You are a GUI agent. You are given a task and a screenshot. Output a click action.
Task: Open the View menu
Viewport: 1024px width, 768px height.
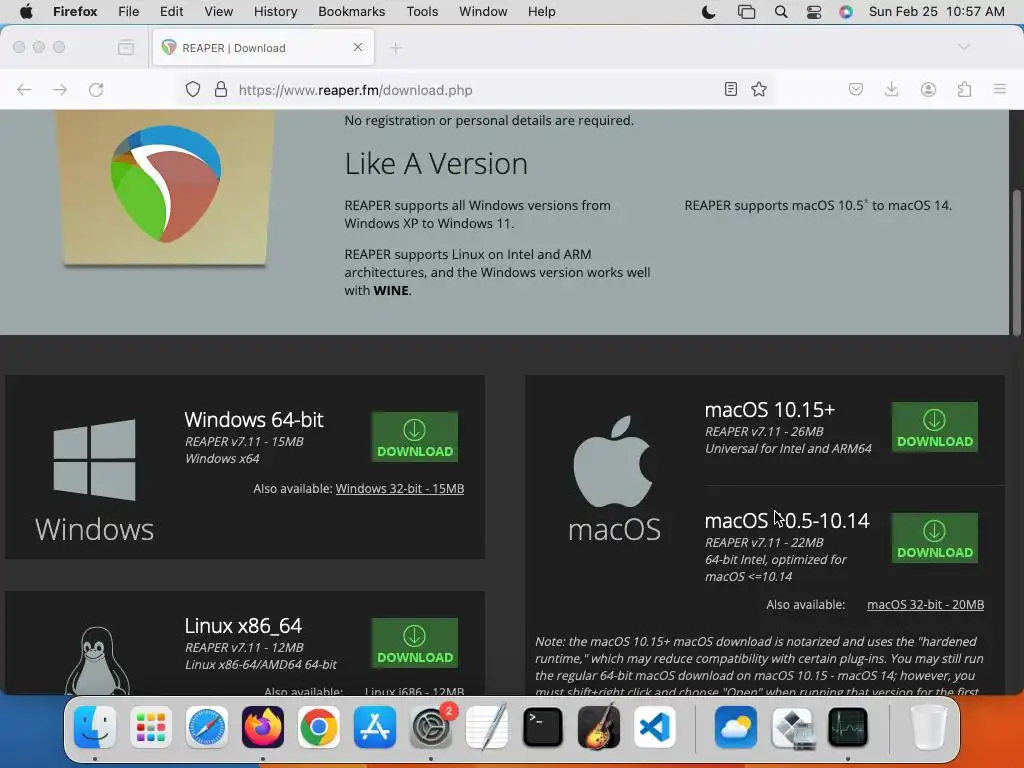point(218,11)
